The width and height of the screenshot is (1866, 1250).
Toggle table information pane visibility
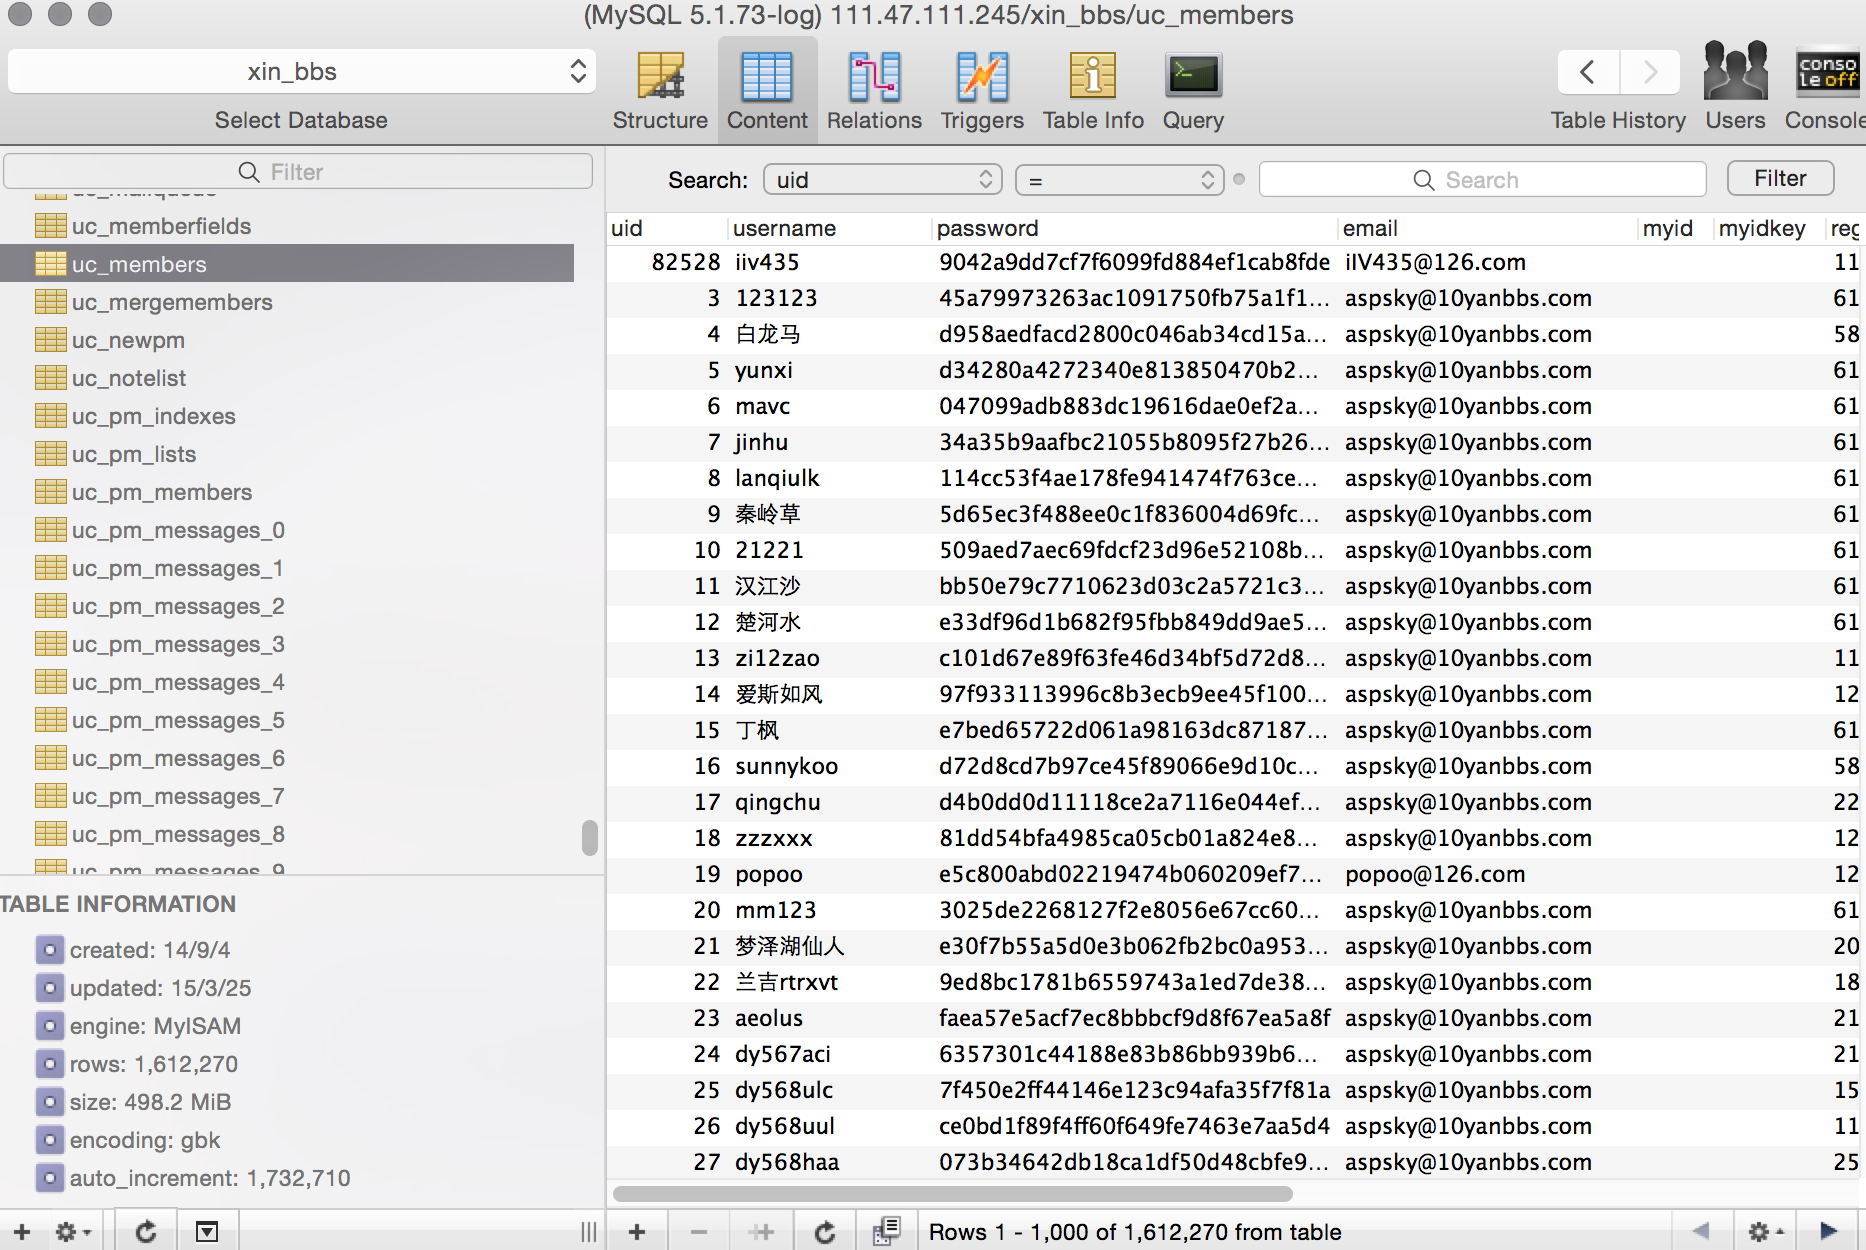click(x=207, y=1231)
